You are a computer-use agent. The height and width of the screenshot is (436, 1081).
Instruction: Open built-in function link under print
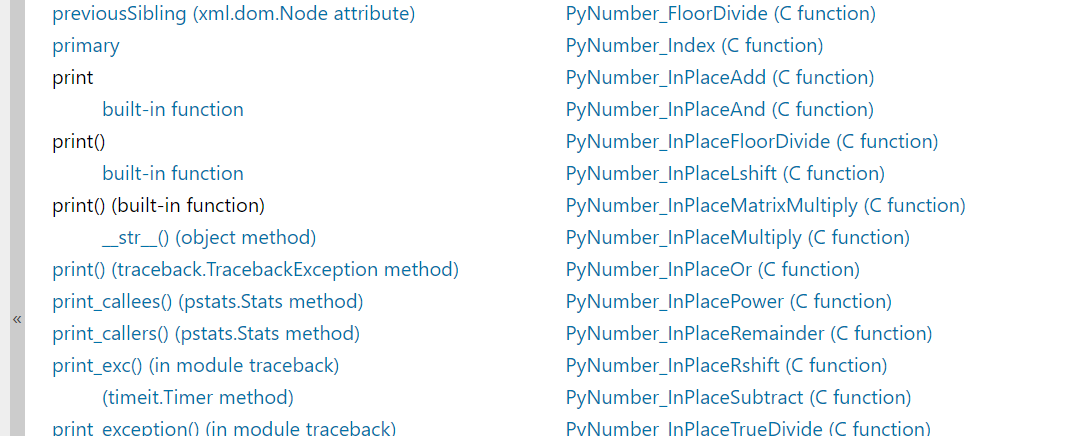tap(173, 110)
